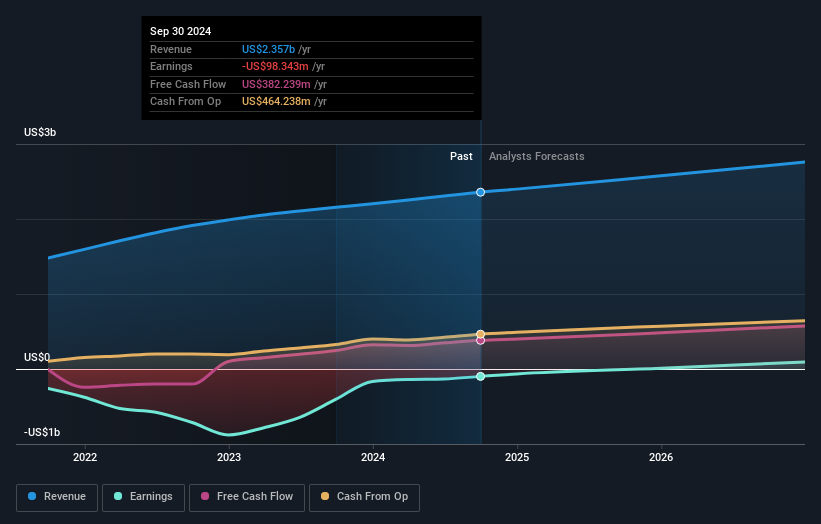Click the -US$1b y-axis label
Image resolution: width=821 pixels, height=524 pixels.
(42, 432)
